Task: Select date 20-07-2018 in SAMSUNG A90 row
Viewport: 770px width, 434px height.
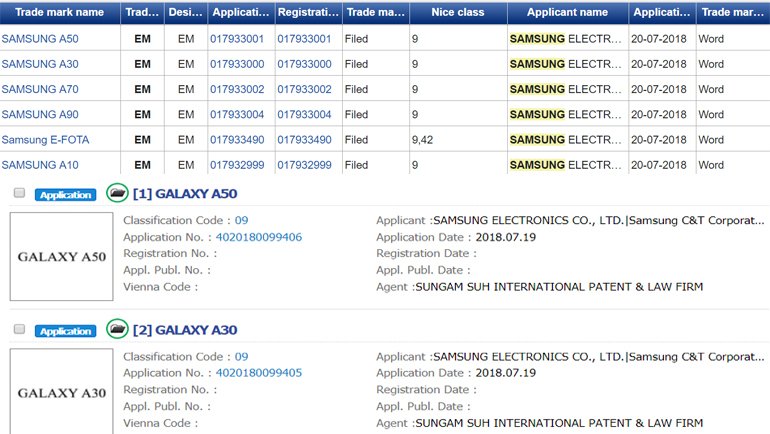Action: pos(659,114)
